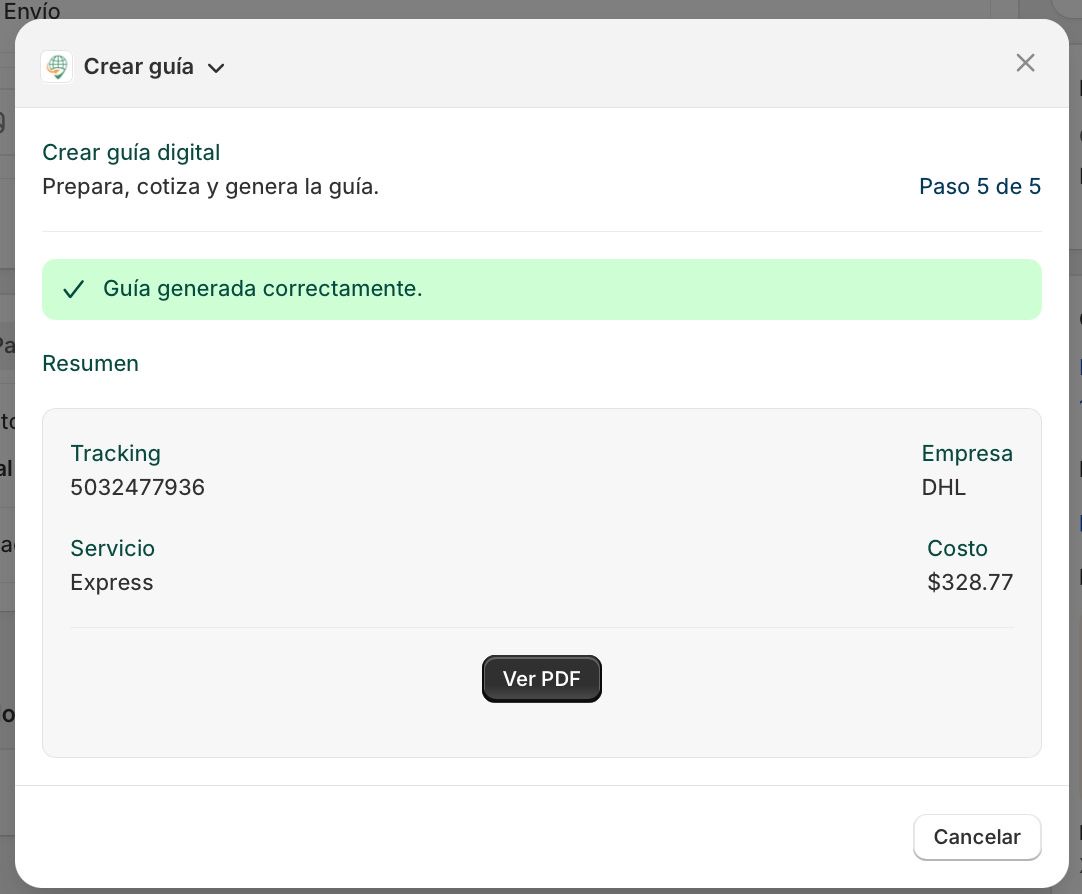This screenshot has width=1082, height=894.
Task: Click the Crear guía digital heading
Action: tap(131, 152)
